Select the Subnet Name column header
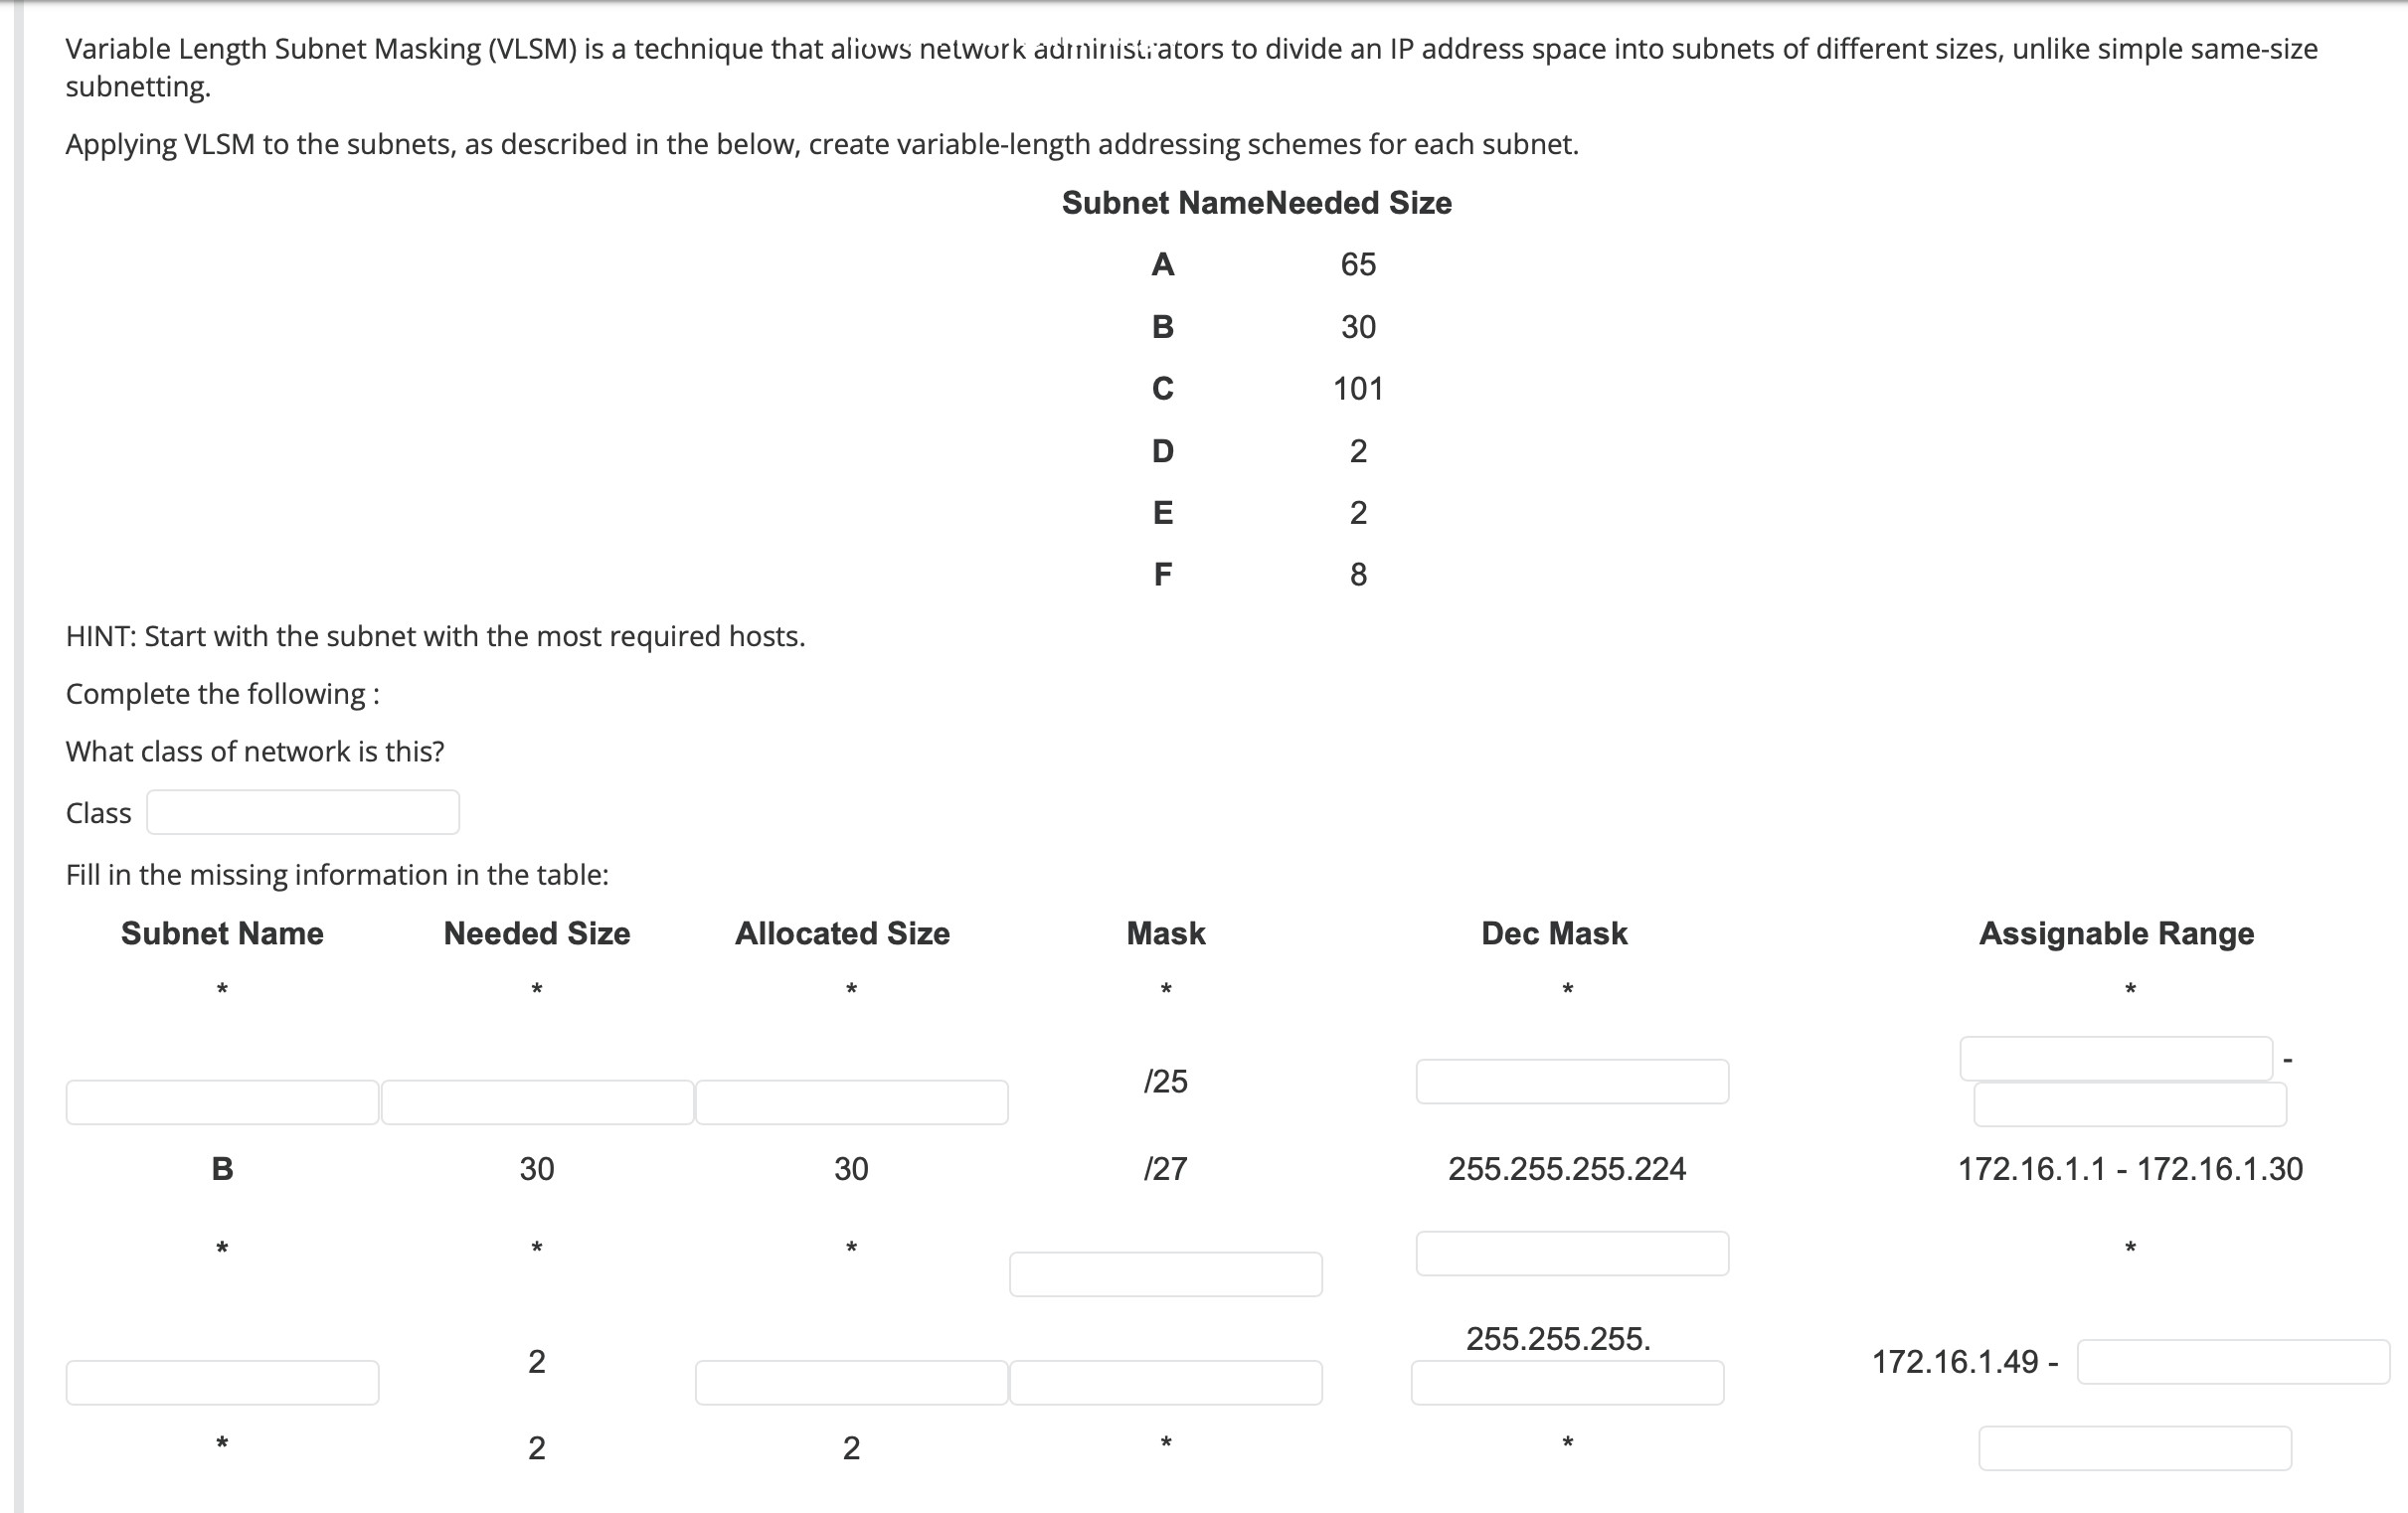 (221, 932)
